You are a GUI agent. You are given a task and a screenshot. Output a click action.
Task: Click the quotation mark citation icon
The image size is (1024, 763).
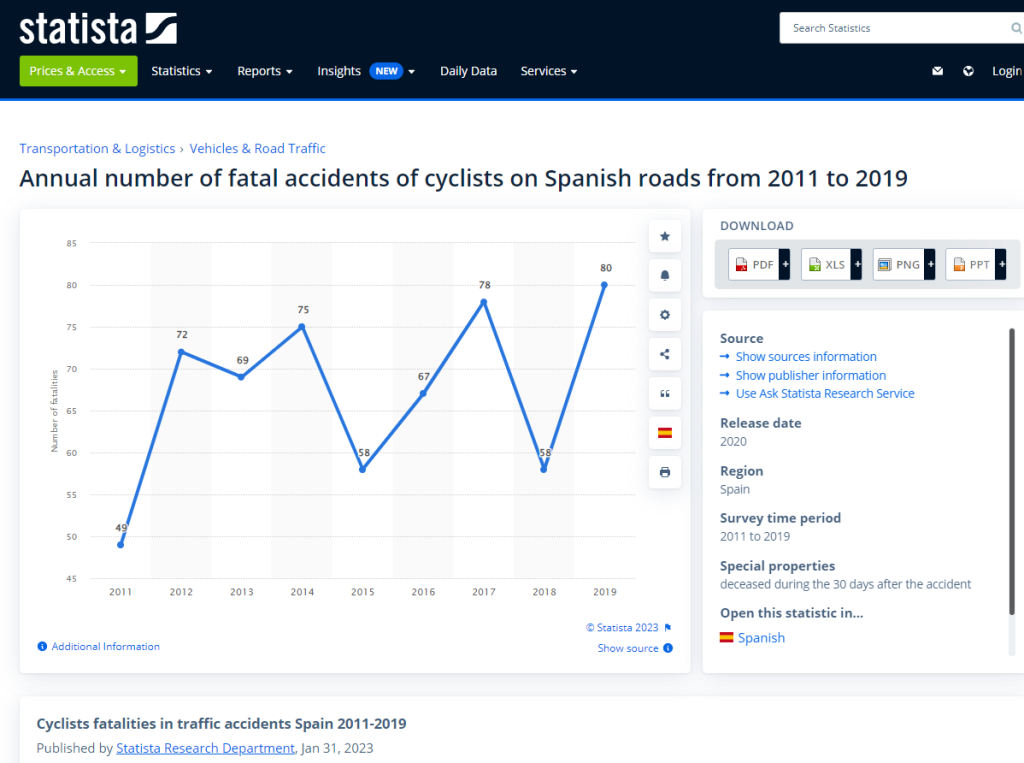click(665, 394)
